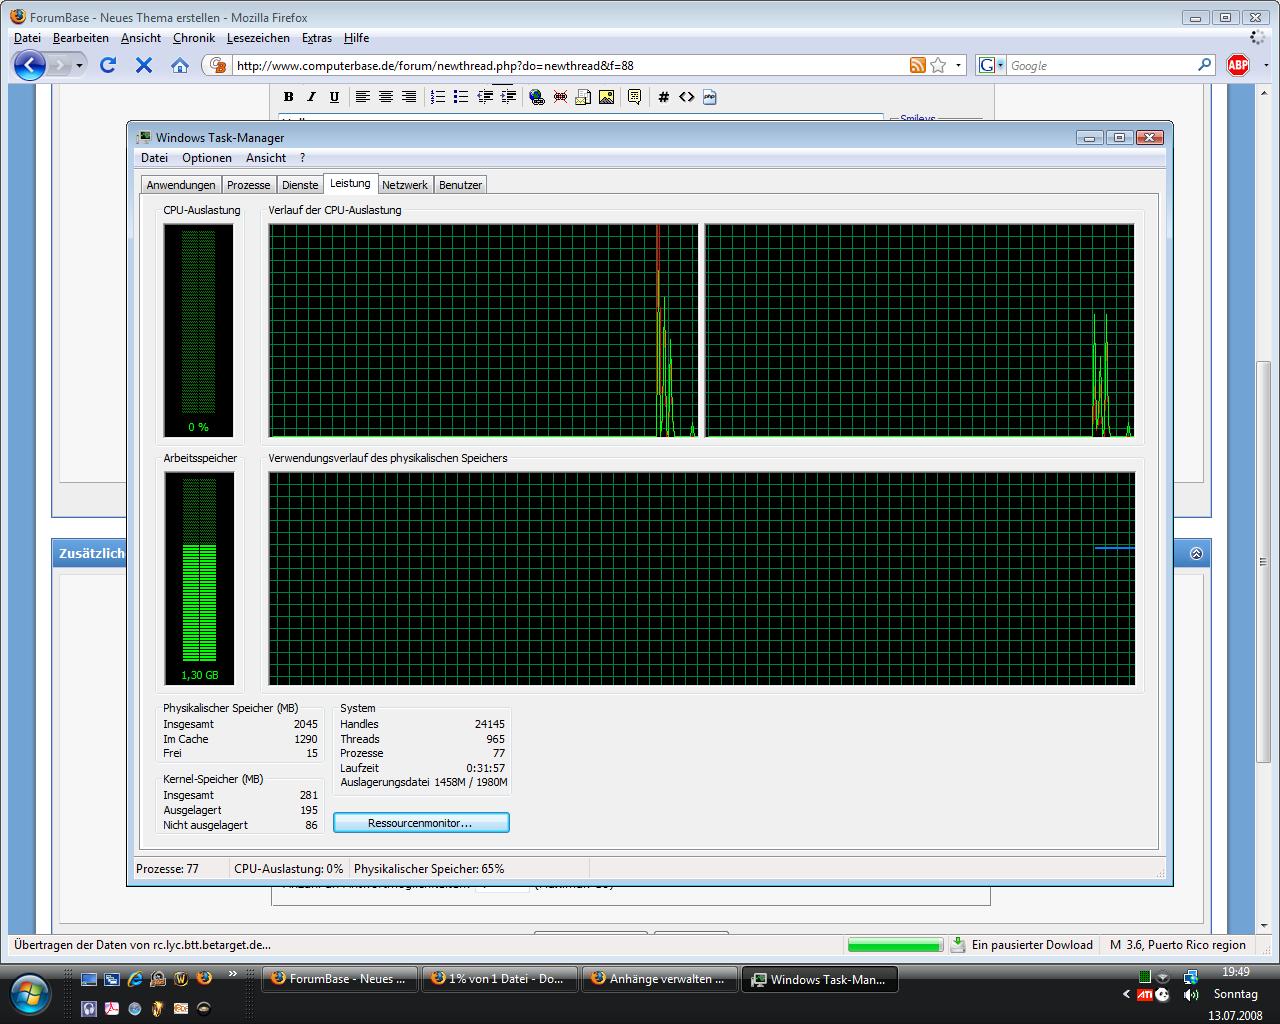Viewport: 1280px width, 1024px height.
Task: Click the taskbar clock showing 19:49
Action: pyautogui.click(x=1235, y=972)
